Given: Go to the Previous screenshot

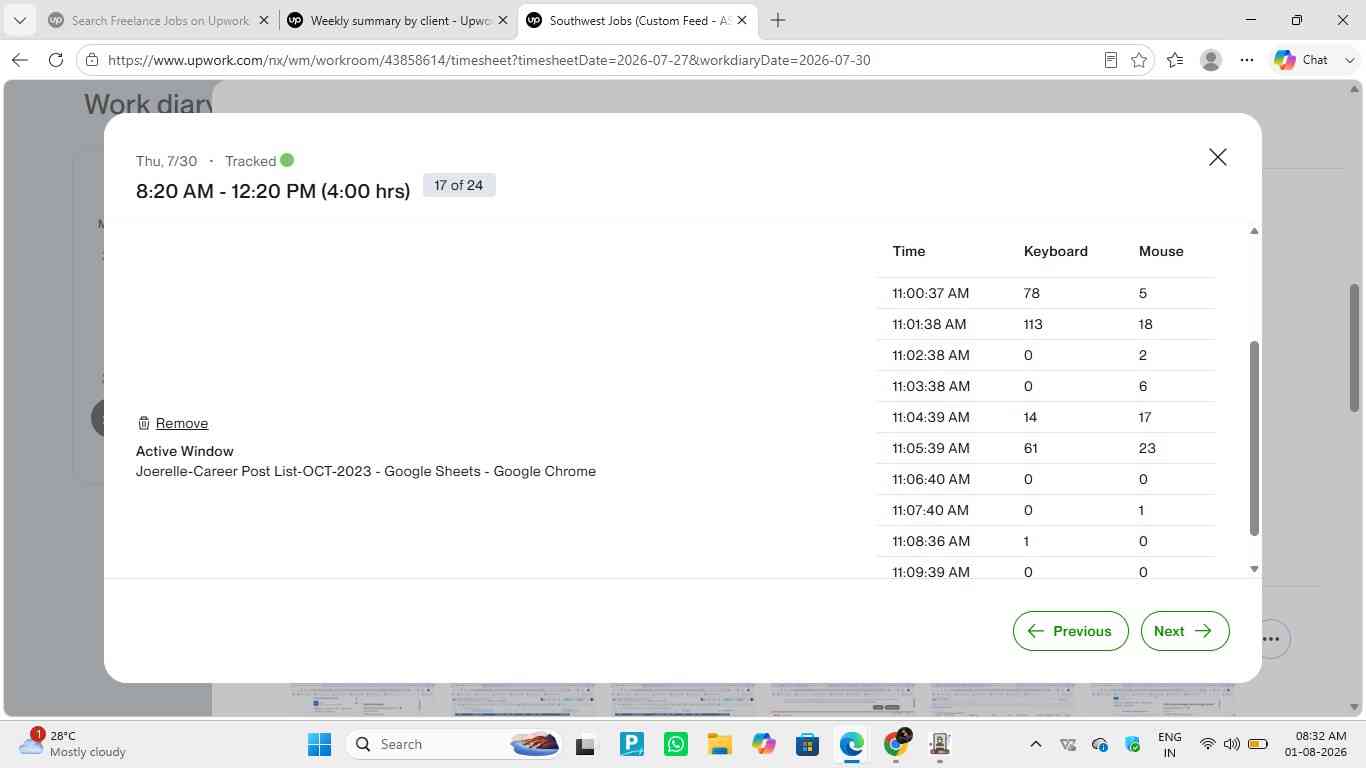Looking at the screenshot, I should click(x=1070, y=631).
